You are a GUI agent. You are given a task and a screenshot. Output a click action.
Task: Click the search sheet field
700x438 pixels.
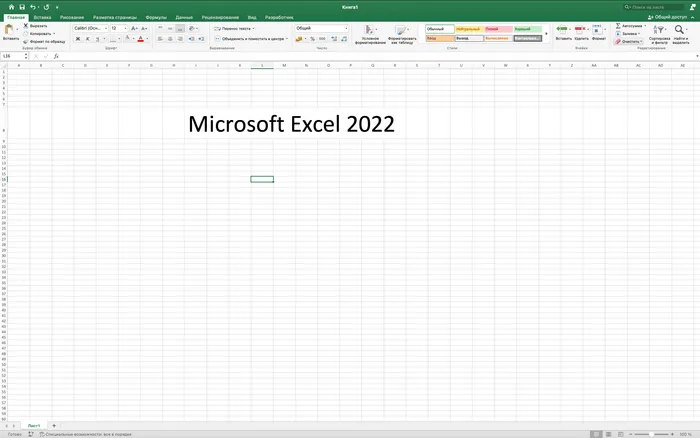654,7
